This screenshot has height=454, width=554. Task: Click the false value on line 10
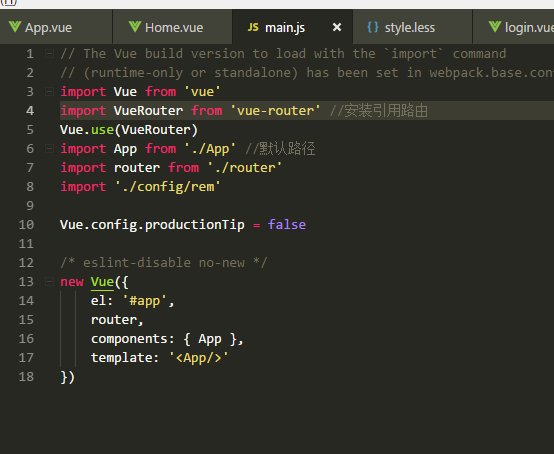[287, 225]
